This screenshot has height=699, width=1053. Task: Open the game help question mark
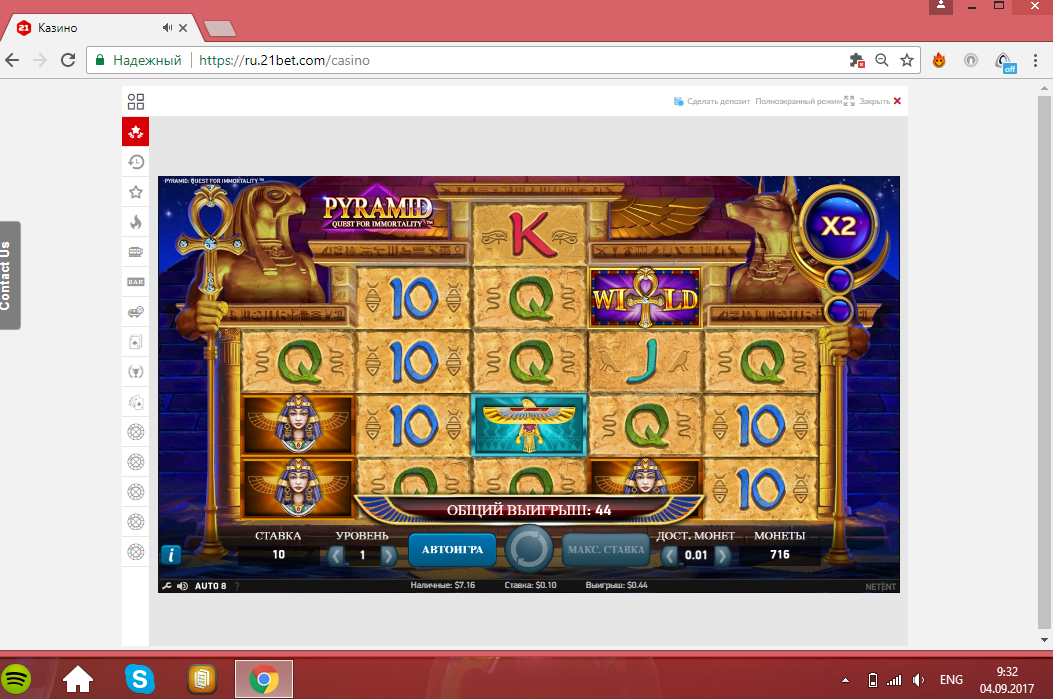click(x=237, y=586)
